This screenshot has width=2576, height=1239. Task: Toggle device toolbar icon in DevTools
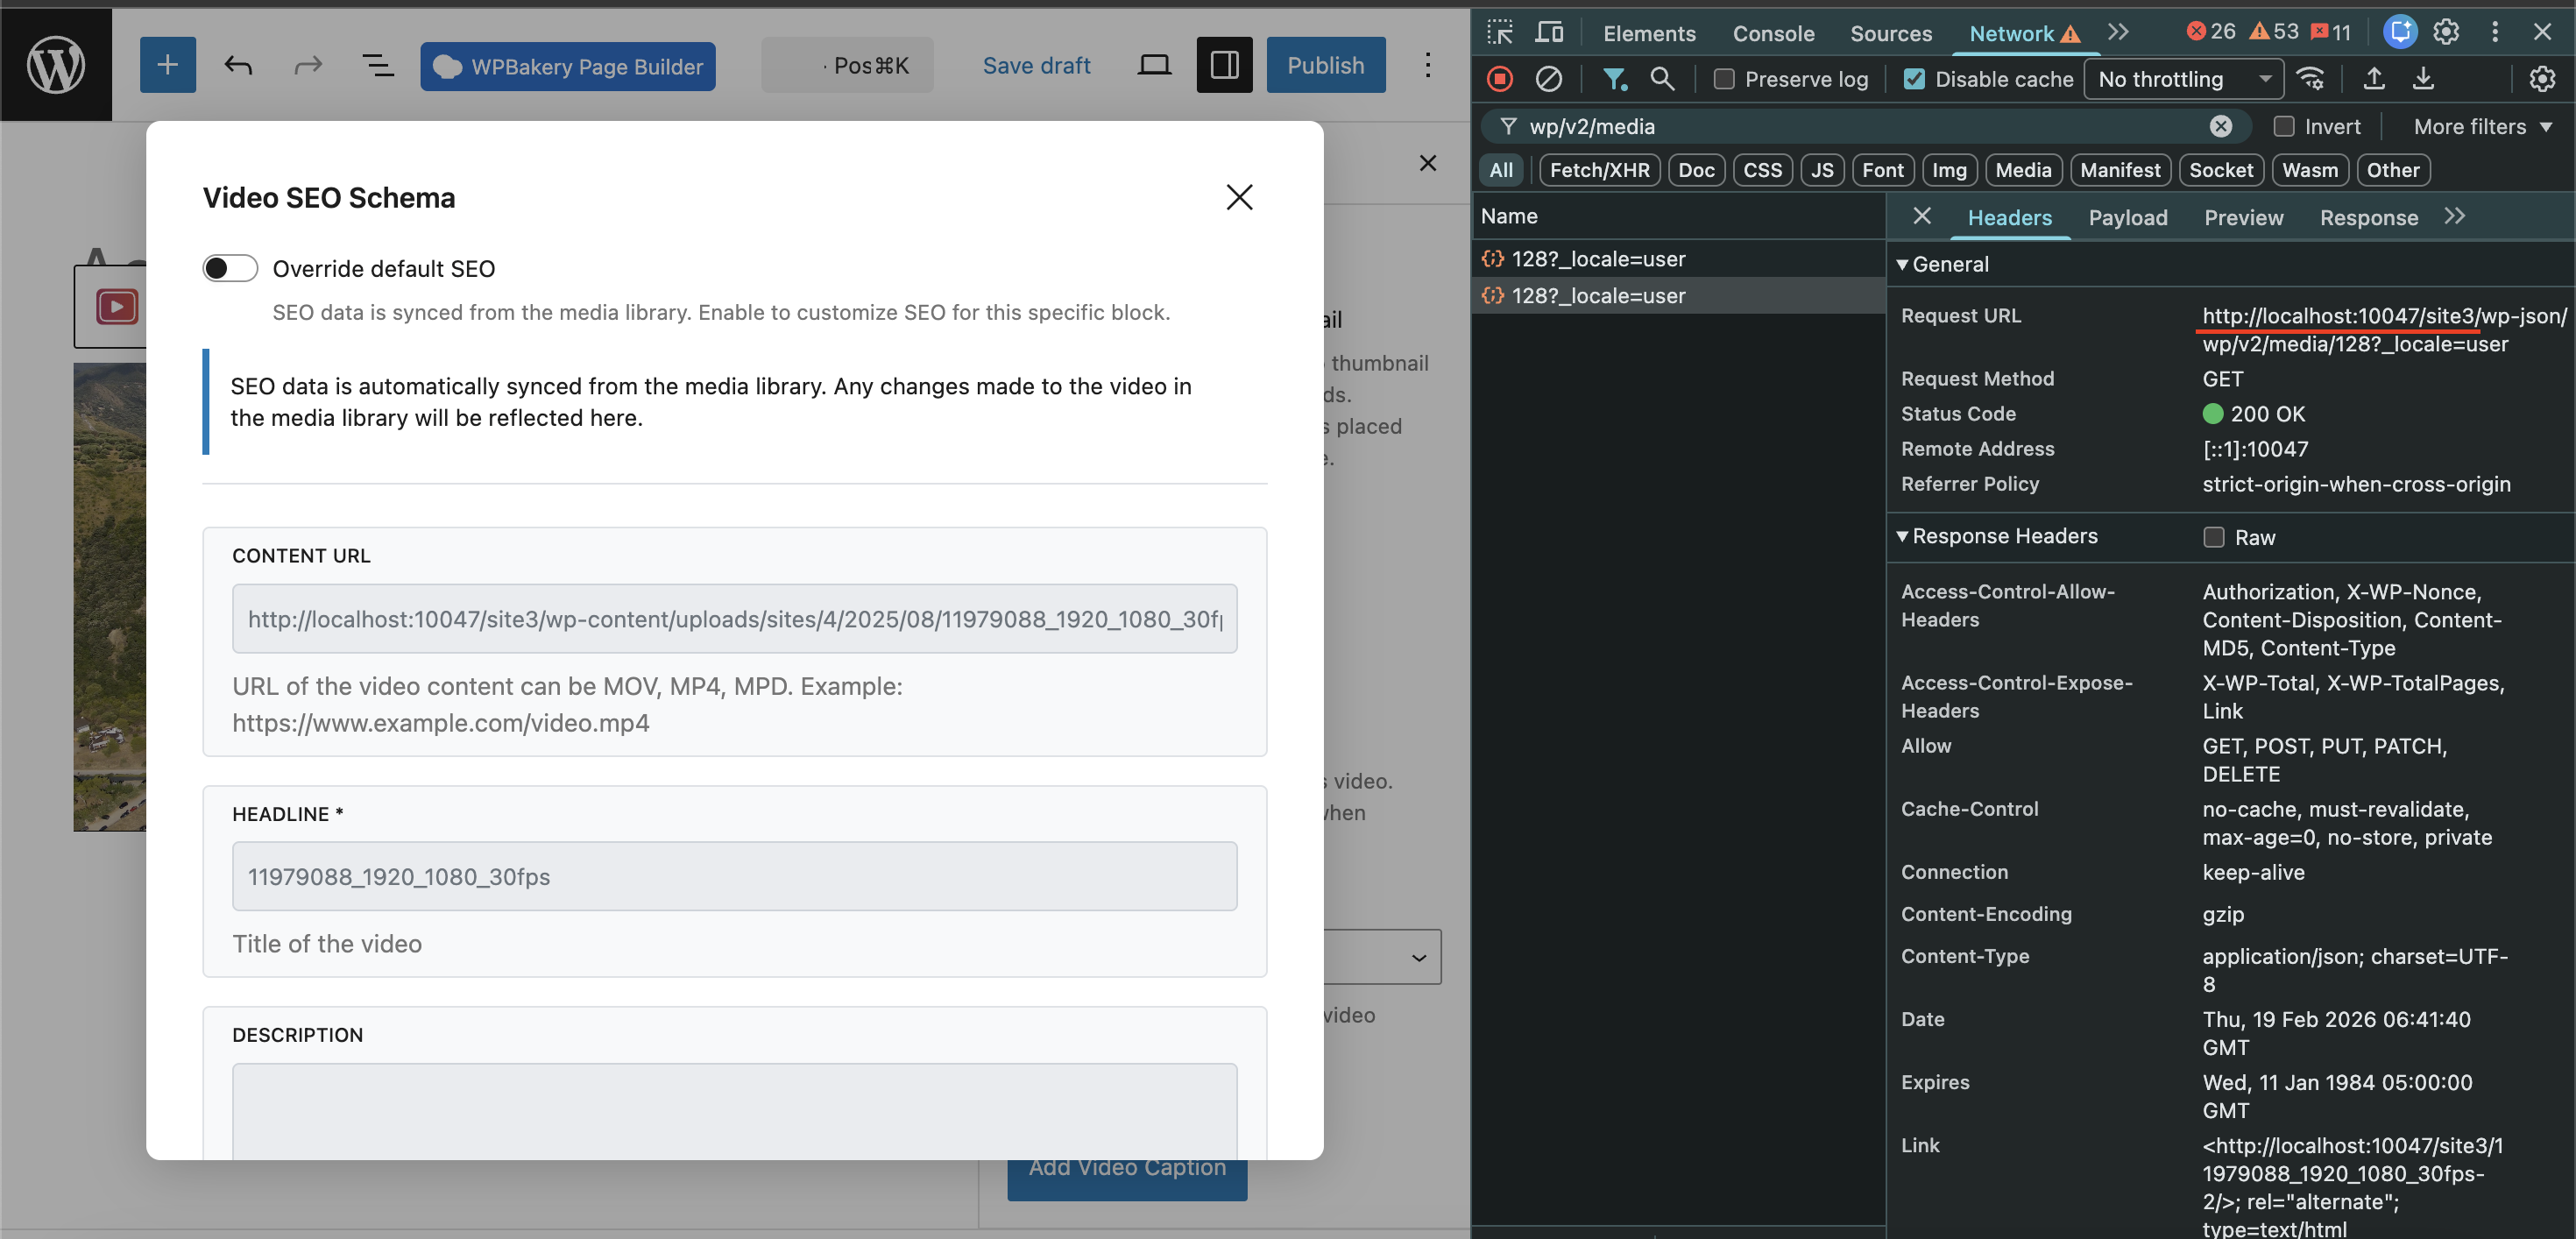tap(1549, 32)
